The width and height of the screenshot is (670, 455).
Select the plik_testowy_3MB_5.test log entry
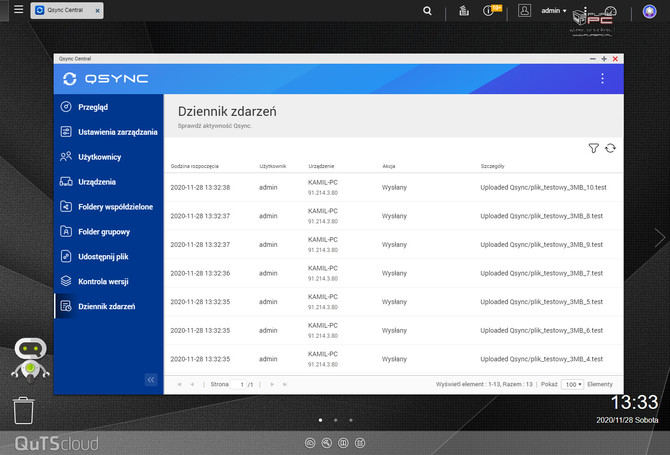click(x=394, y=302)
